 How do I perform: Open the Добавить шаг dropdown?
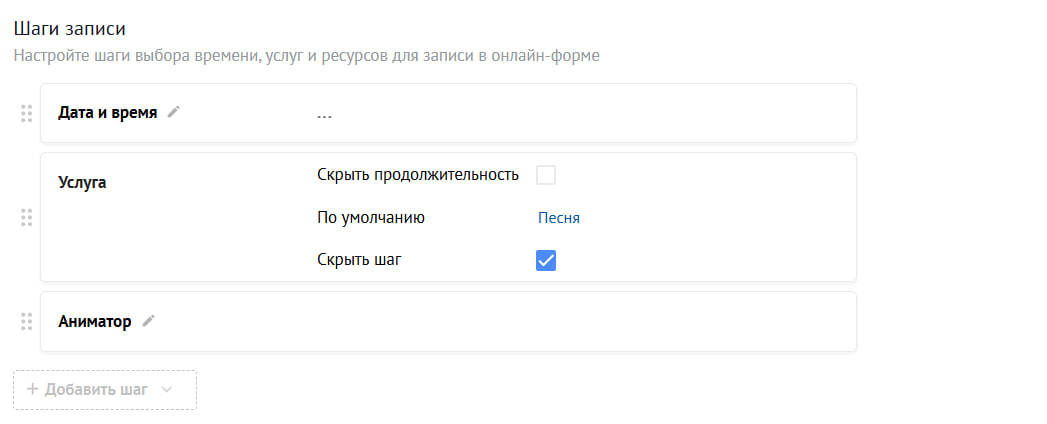tap(105, 389)
